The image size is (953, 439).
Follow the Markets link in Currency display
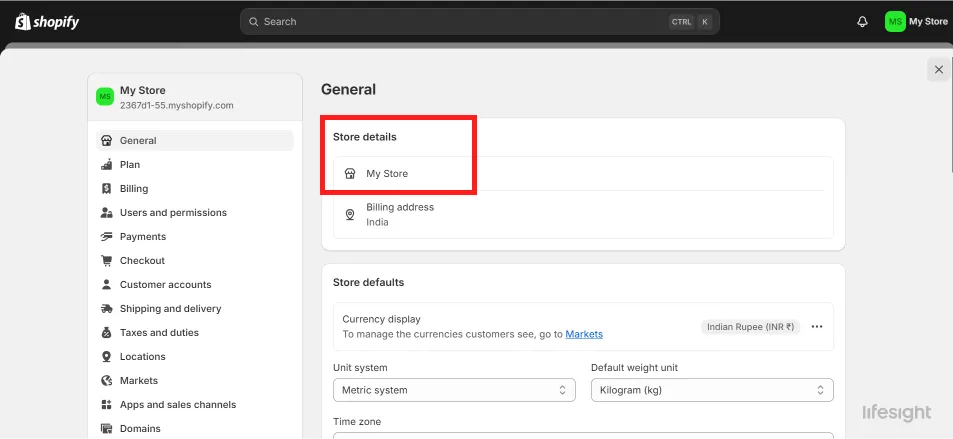pyautogui.click(x=584, y=334)
